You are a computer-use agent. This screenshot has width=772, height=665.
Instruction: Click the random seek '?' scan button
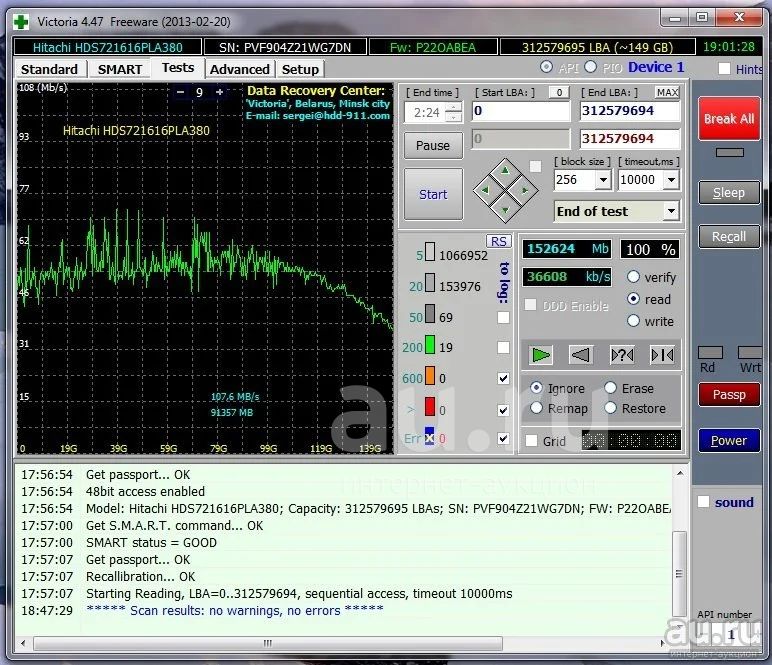(622, 354)
